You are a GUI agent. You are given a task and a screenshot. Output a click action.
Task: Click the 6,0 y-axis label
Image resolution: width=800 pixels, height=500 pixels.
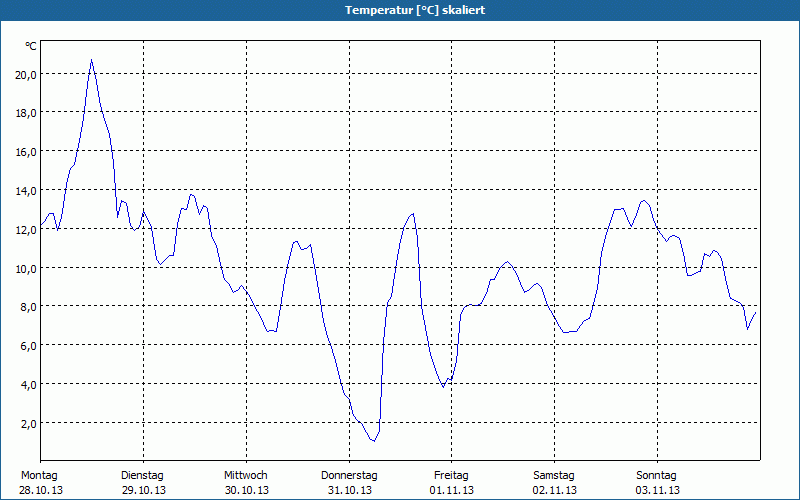point(28,346)
